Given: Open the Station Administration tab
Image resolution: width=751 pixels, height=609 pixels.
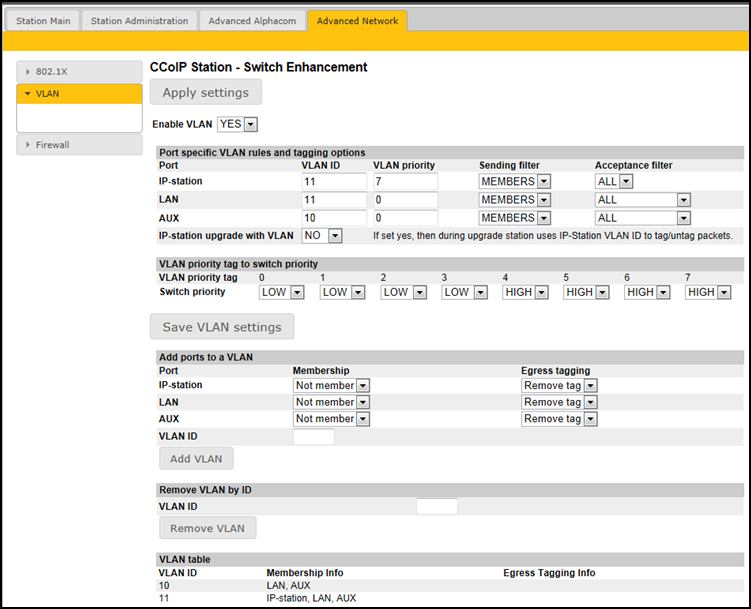Looking at the screenshot, I should [139, 21].
